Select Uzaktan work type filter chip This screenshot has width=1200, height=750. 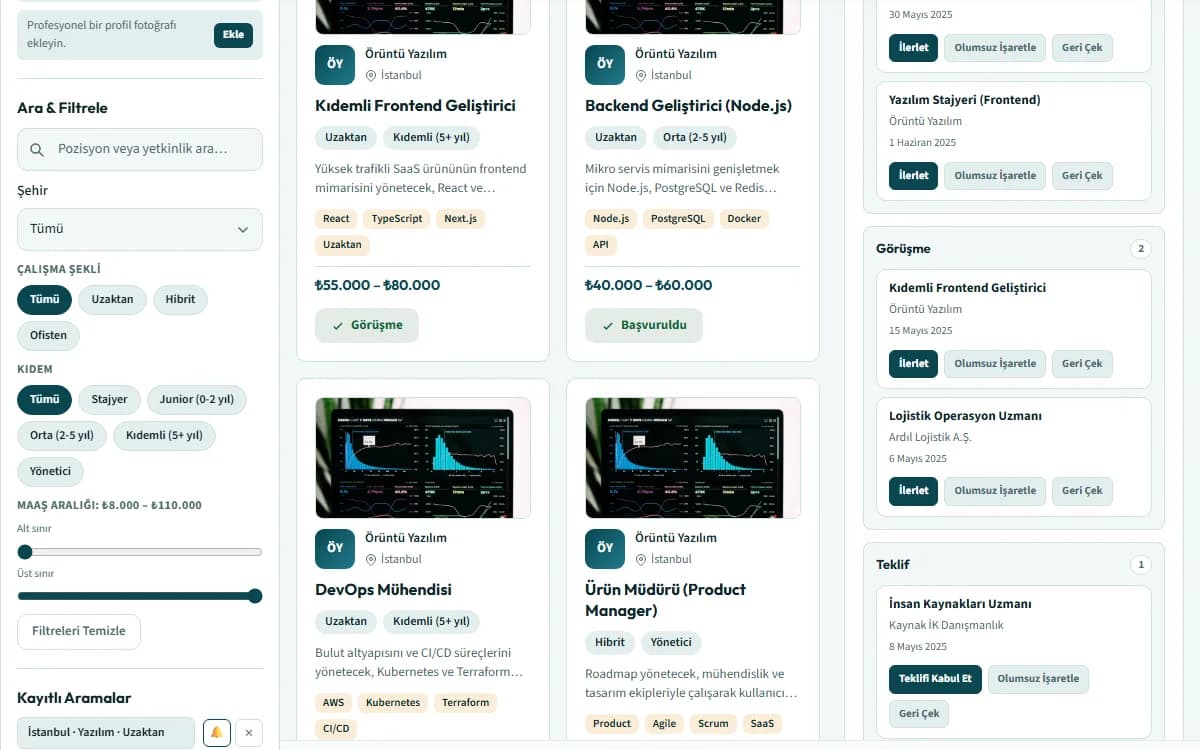[x=112, y=299]
